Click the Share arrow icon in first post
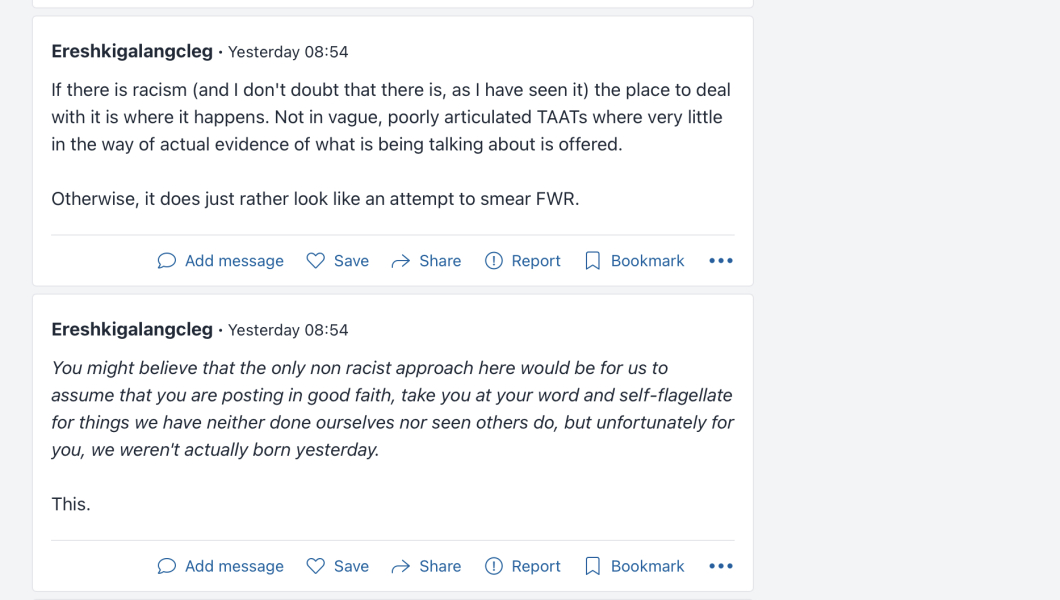The height and width of the screenshot is (600, 1060). click(401, 261)
